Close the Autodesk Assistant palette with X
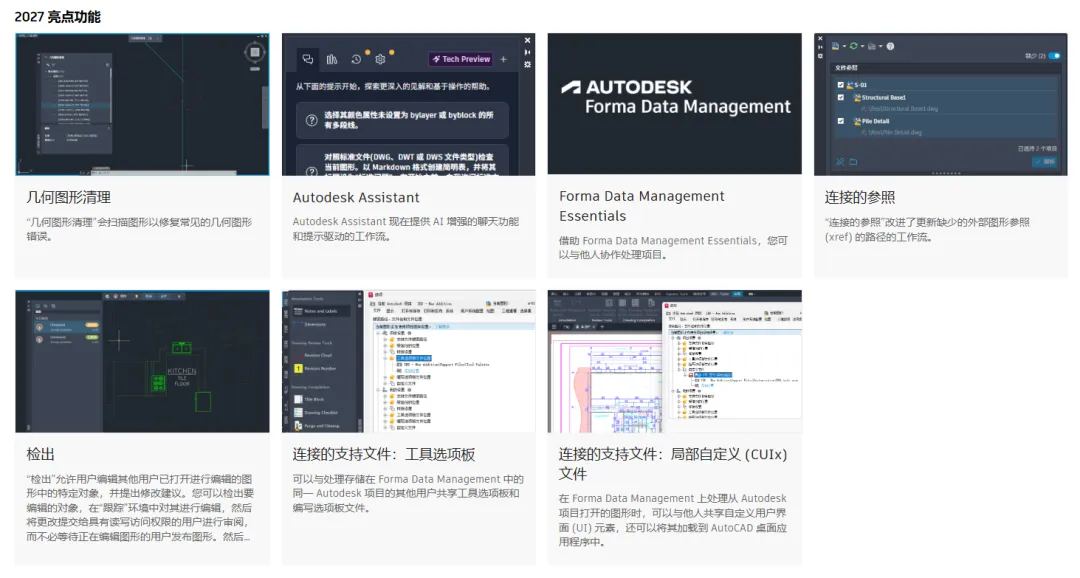The height and width of the screenshot is (578, 1080). coord(528,41)
